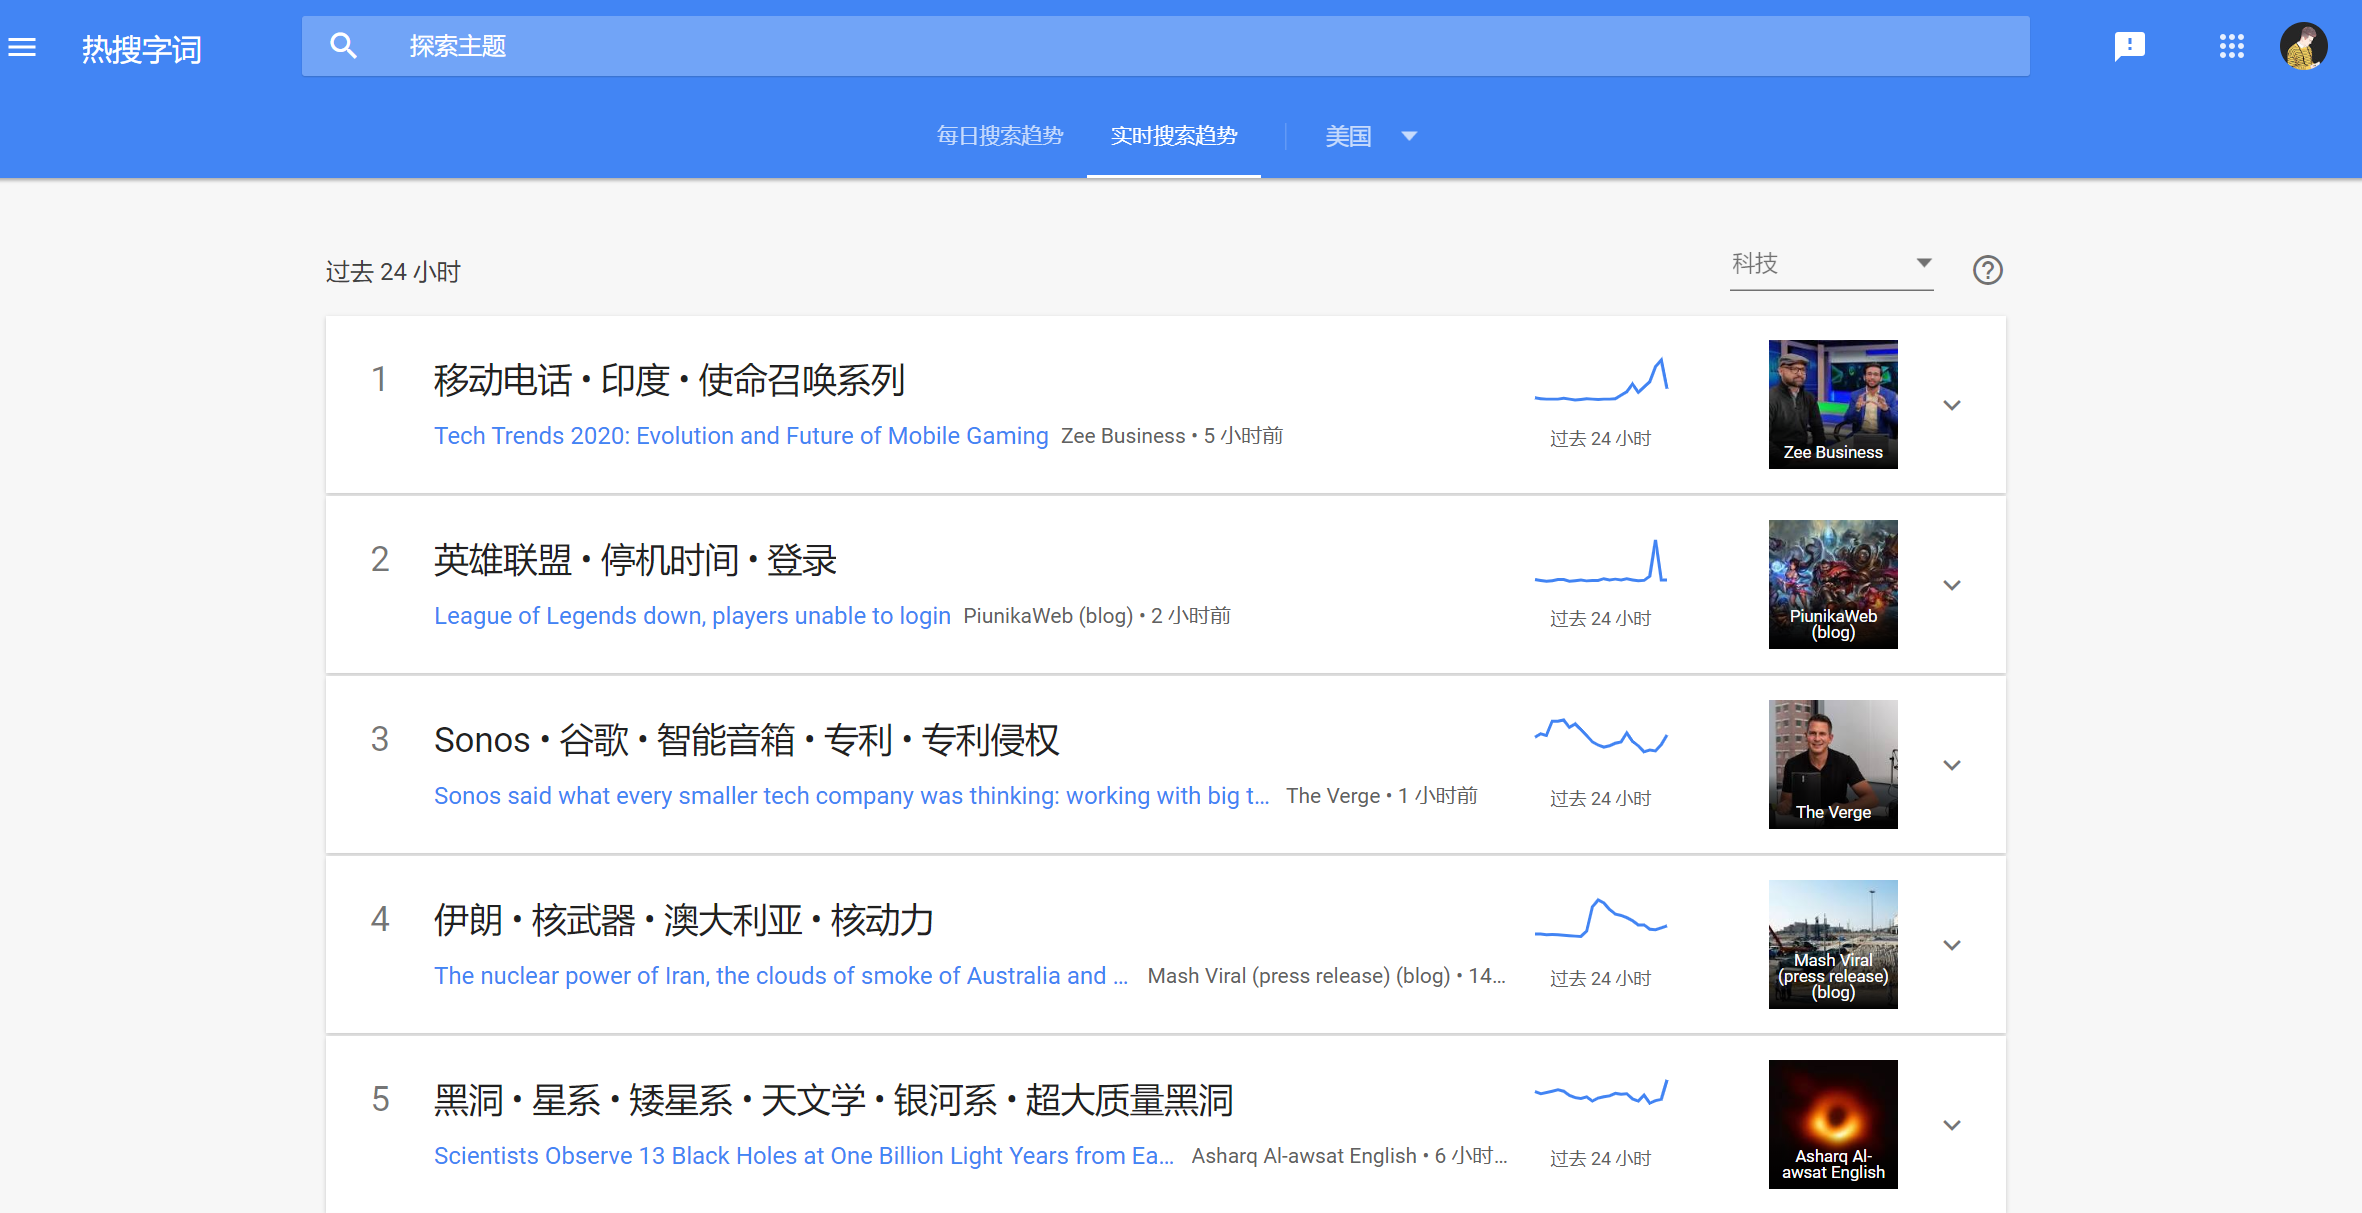Click the help question mark icon
Viewport: 2362px width, 1213px height.
point(1987,270)
